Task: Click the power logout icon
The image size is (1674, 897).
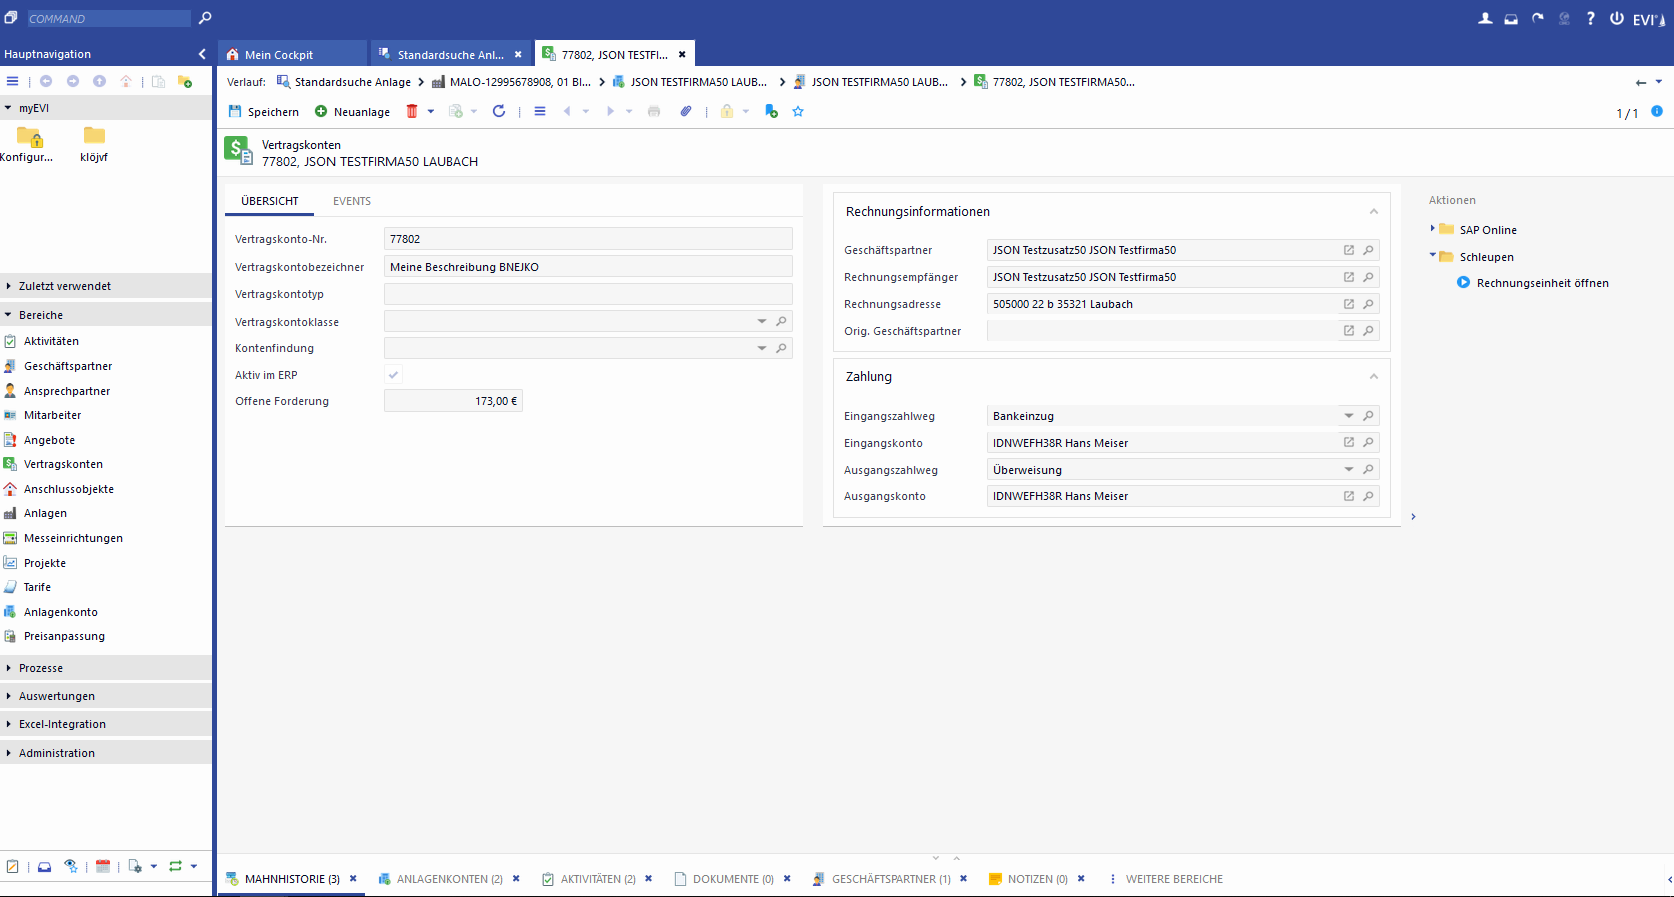Action: click(1616, 19)
